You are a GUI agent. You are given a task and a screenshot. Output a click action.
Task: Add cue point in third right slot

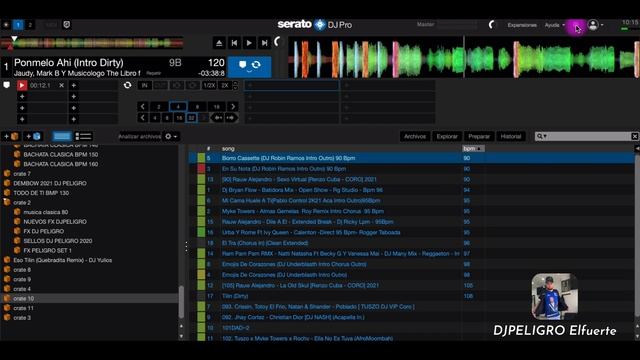click(x=73, y=108)
